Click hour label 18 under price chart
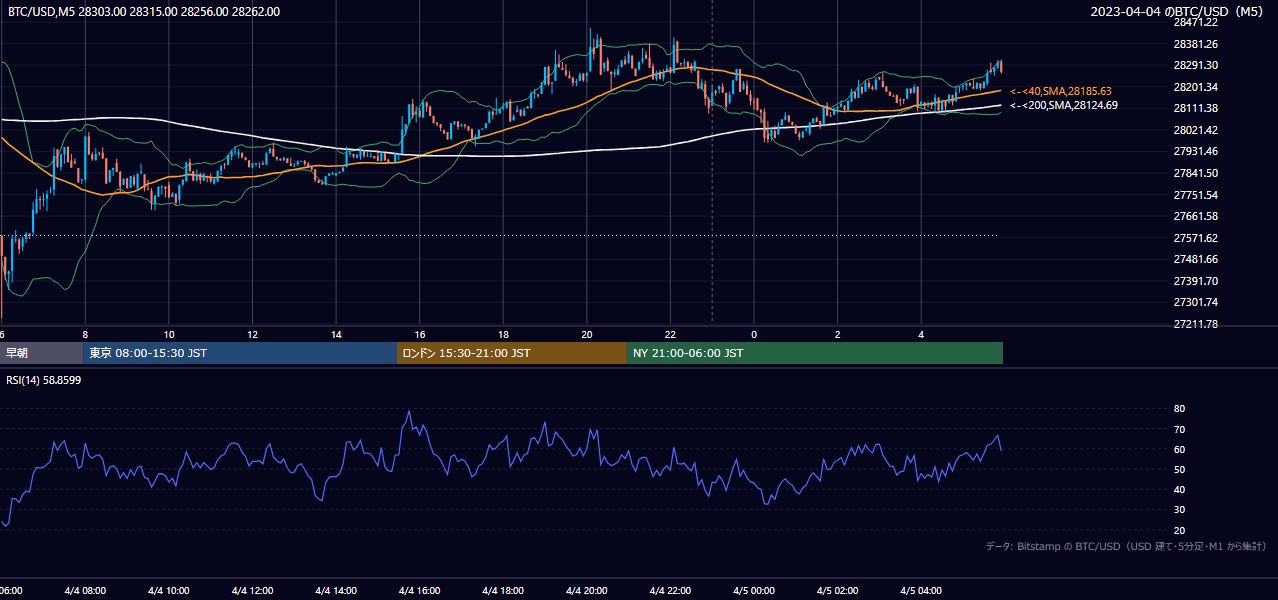This screenshot has height=600, width=1278. click(504, 334)
